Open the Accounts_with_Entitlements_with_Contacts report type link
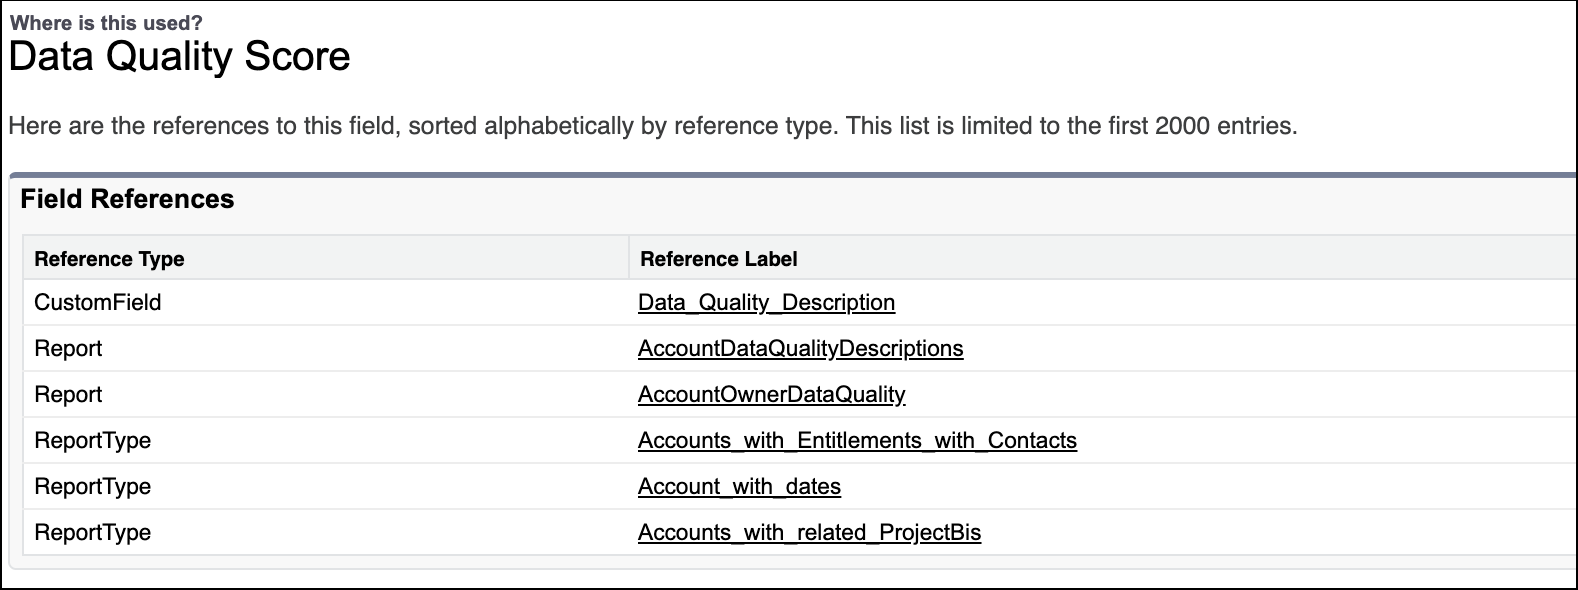Viewport: 1578px width, 590px height. coord(857,440)
